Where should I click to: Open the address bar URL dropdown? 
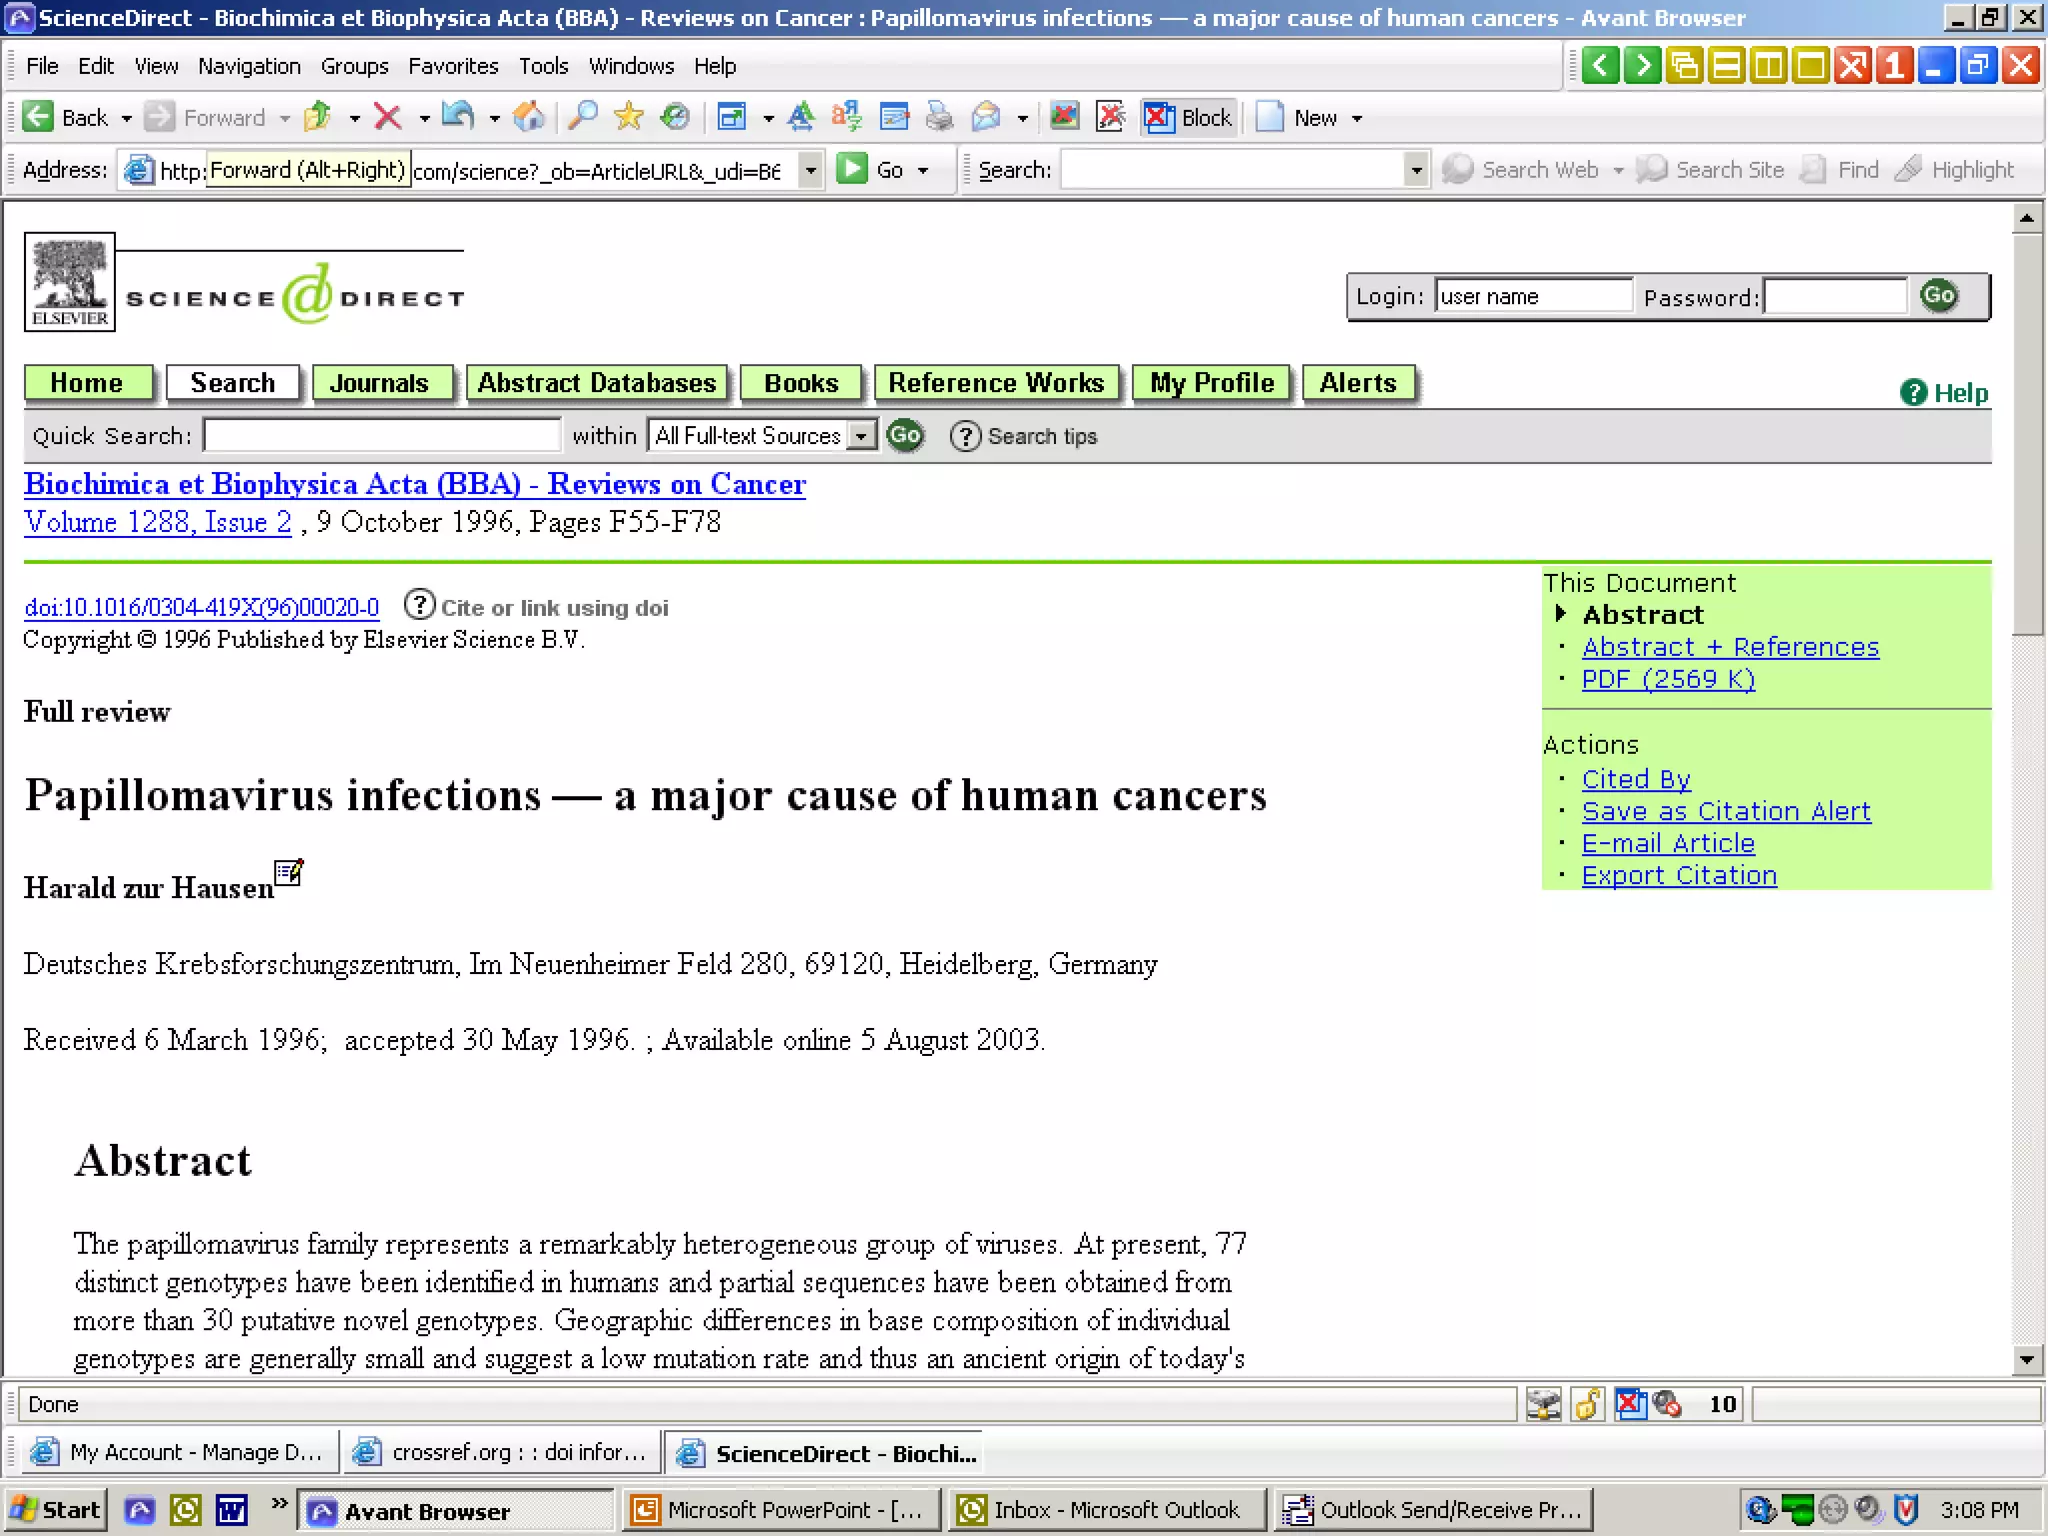click(811, 170)
